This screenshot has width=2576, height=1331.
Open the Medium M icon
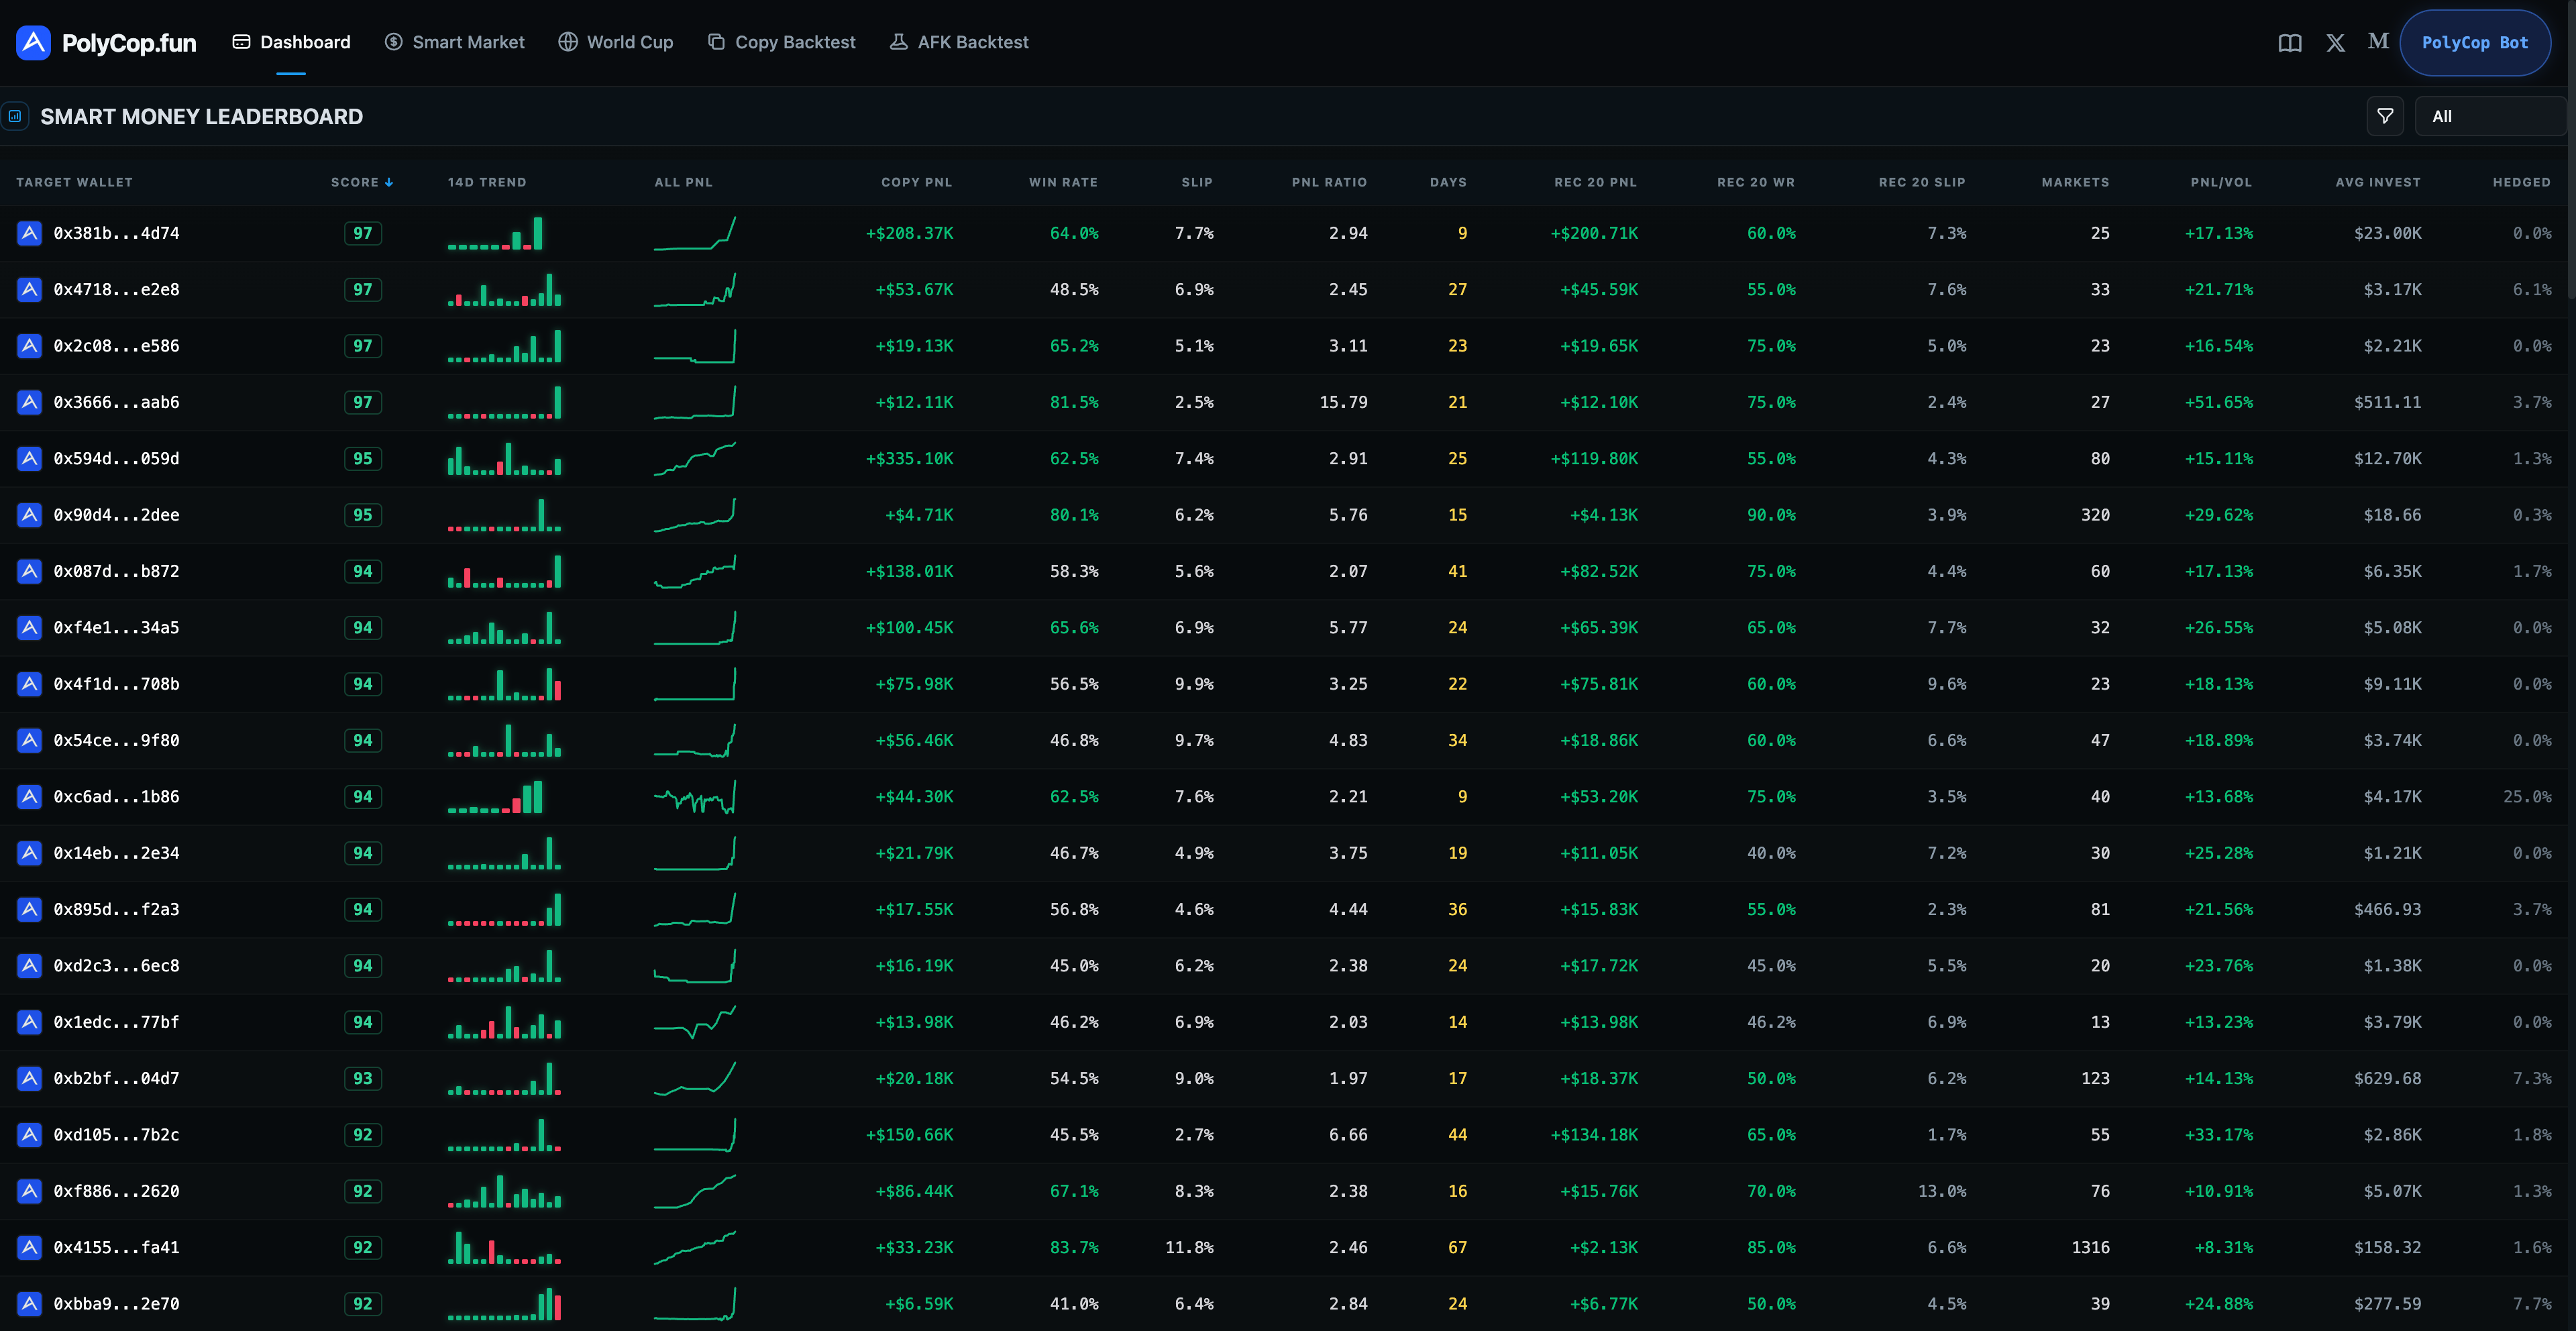coord(2378,41)
